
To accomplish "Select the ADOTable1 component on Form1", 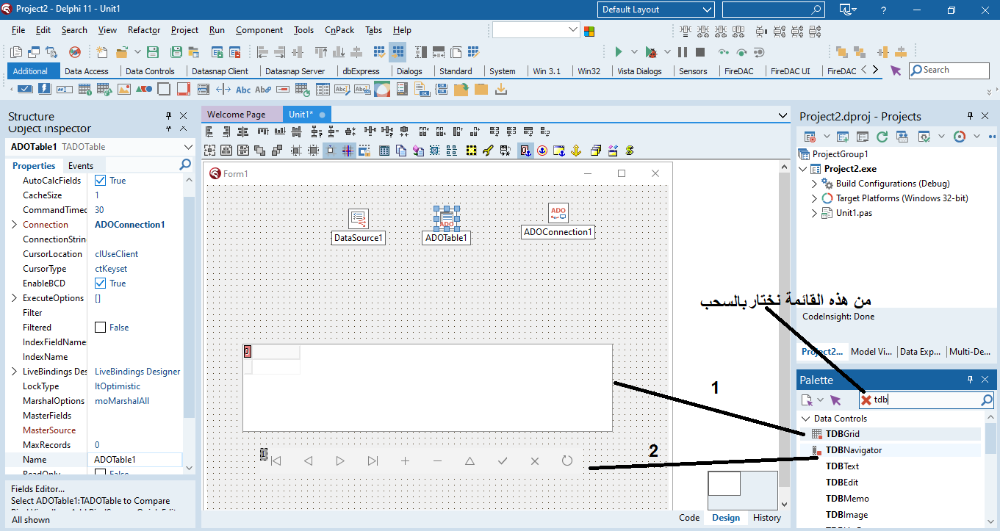I will [446, 219].
